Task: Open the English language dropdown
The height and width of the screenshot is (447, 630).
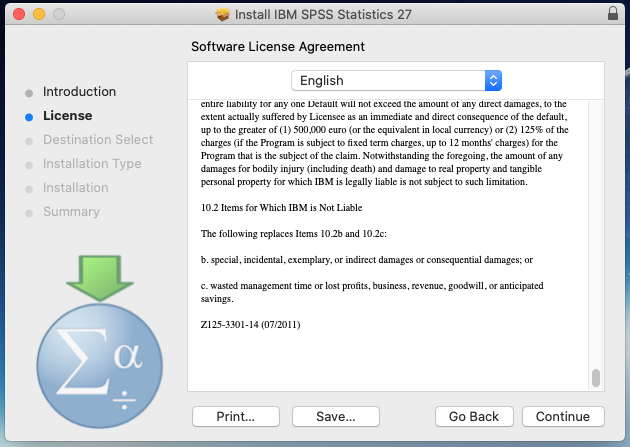Action: pos(396,81)
